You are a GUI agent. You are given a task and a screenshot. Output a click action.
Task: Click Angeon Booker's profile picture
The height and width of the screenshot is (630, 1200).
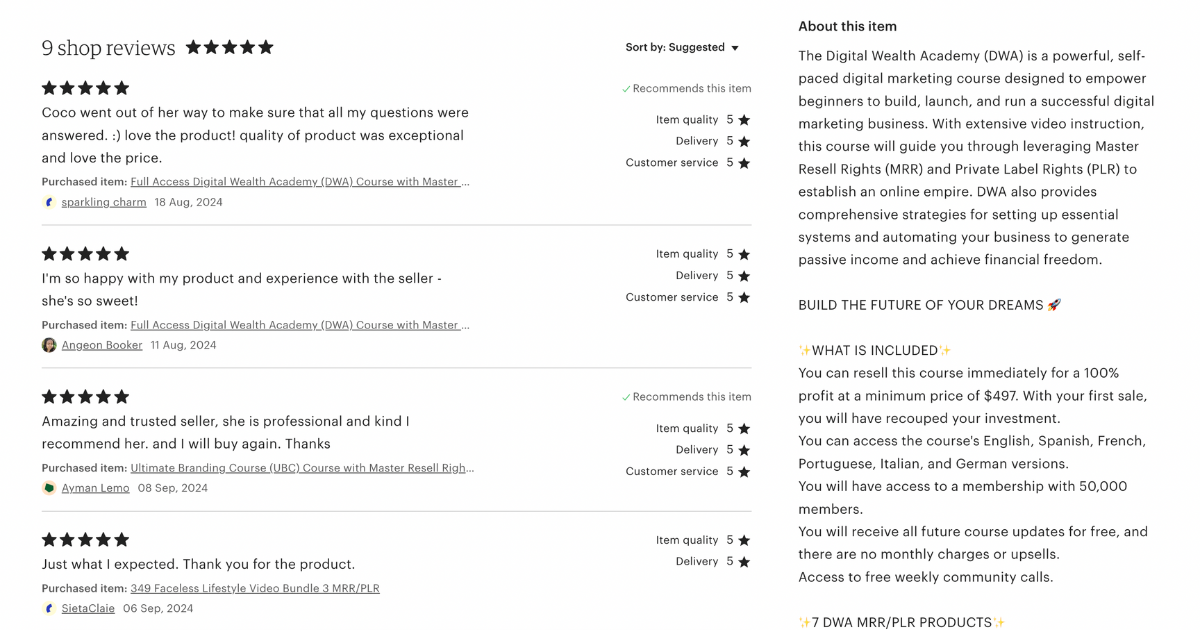[49, 344]
